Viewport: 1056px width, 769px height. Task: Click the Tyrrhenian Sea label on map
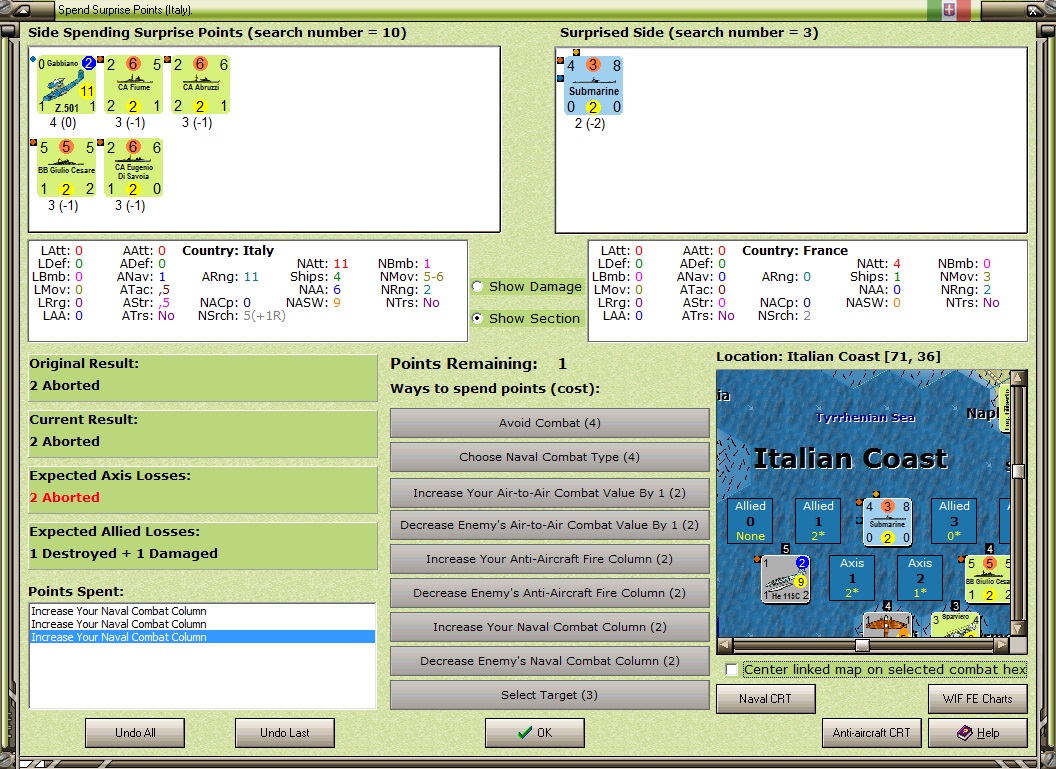[865, 417]
